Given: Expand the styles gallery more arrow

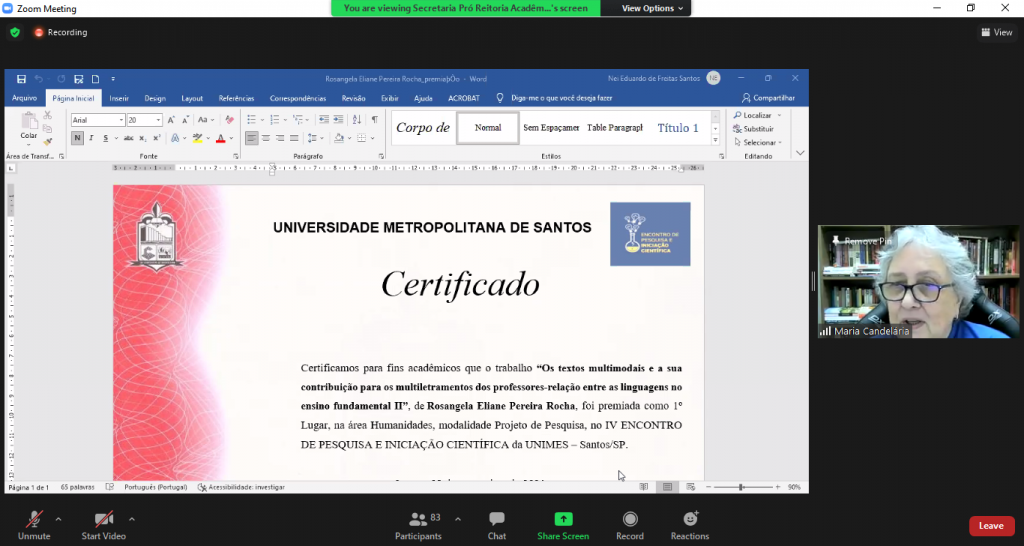Looking at the screenshot, I should [x=715, y=140].
